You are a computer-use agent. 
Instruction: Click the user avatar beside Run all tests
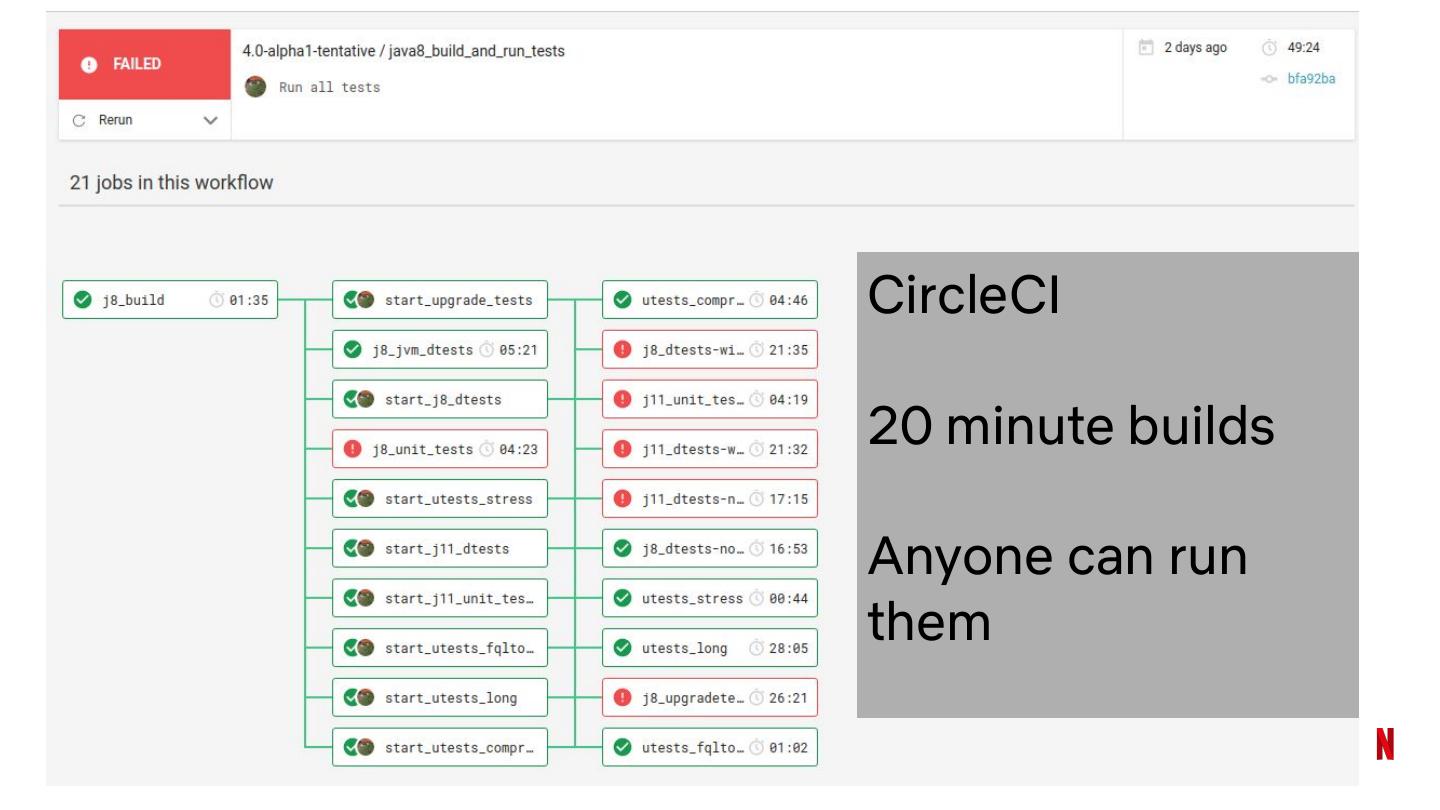coord(256,87)
